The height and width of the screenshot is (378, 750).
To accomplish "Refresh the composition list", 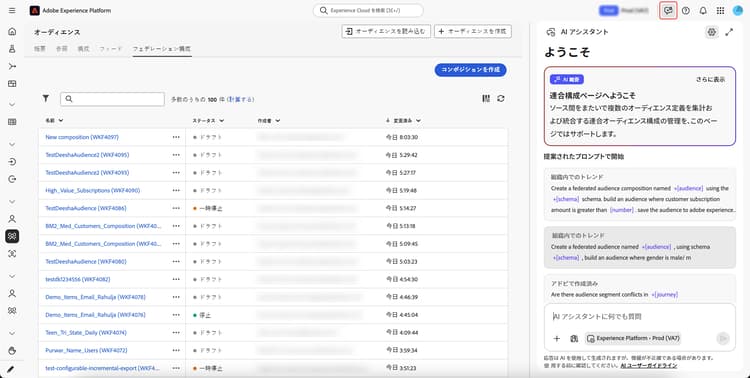I will coord(500,99).
